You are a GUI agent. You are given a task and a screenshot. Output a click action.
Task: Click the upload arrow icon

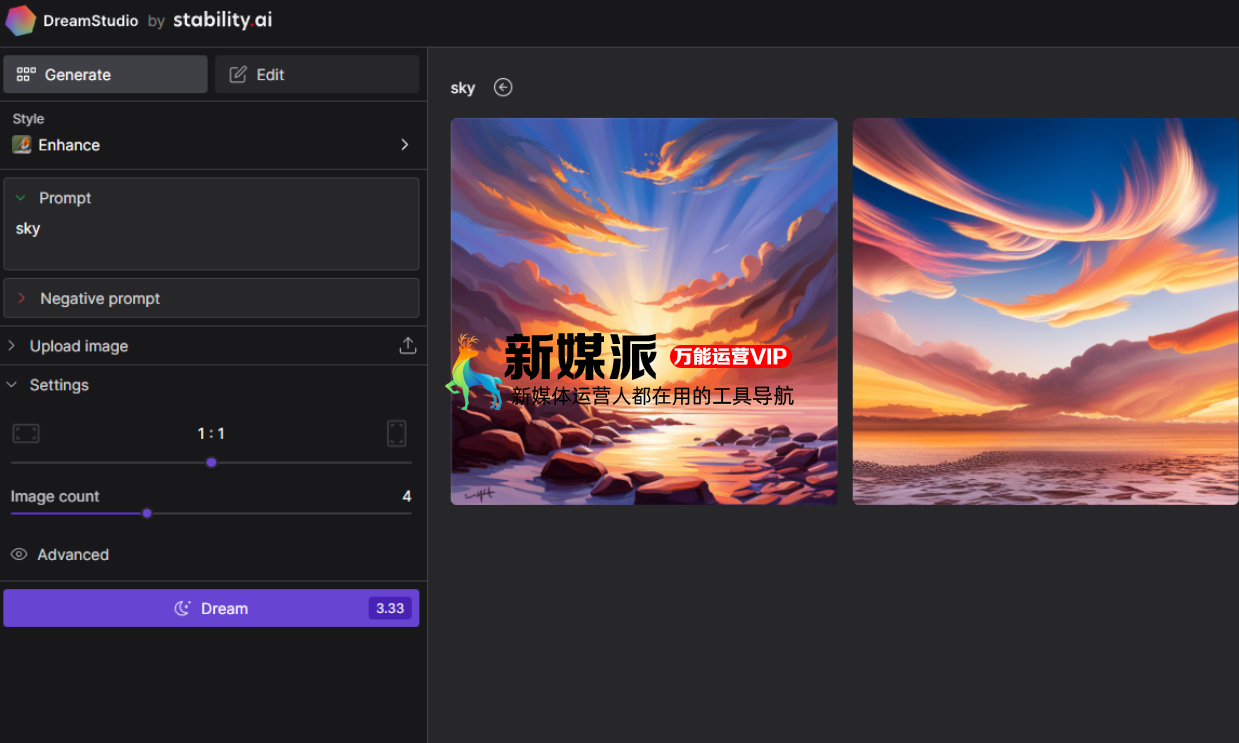point(407,345)
